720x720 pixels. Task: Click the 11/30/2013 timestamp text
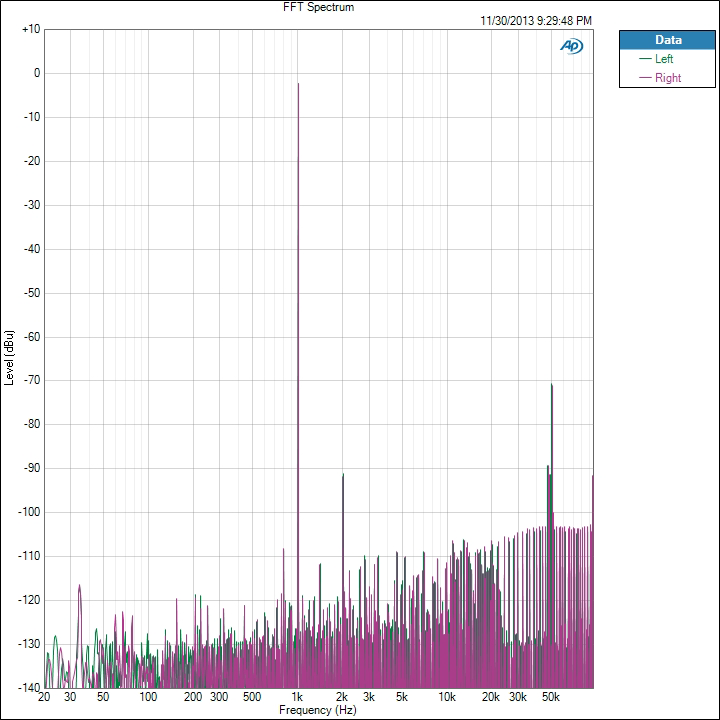536,20
